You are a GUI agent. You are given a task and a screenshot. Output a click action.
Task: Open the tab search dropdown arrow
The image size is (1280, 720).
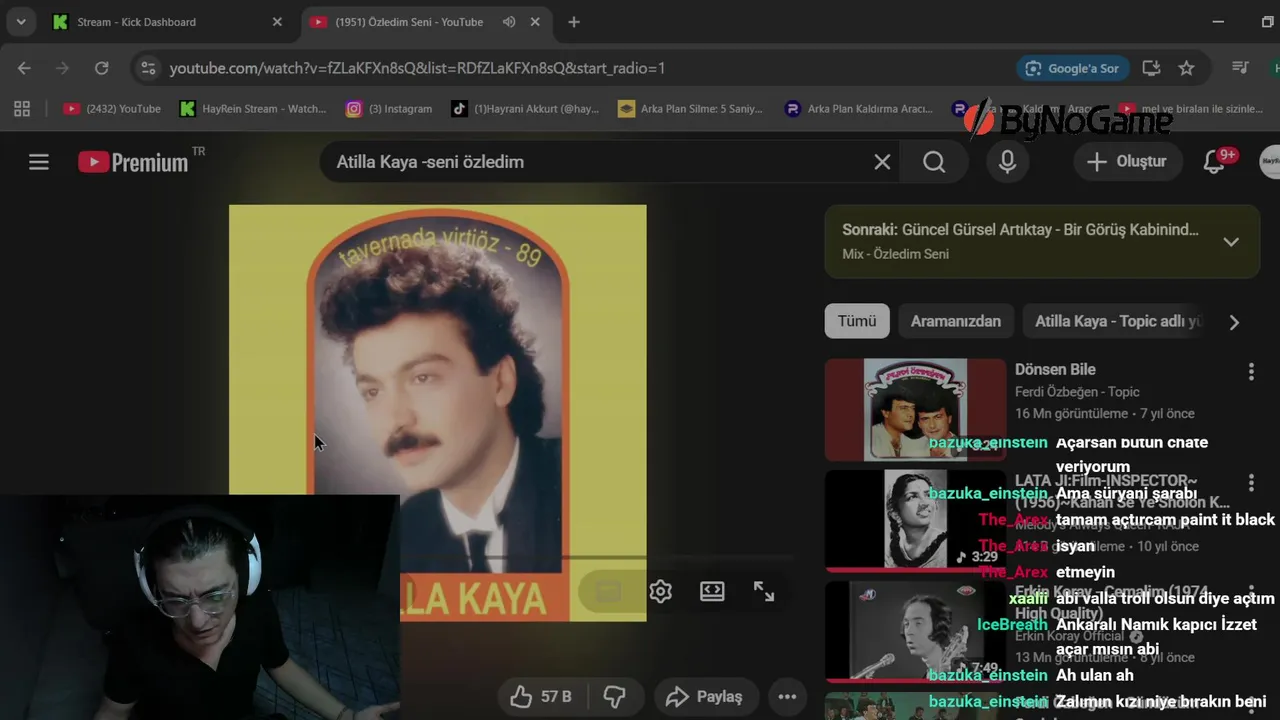click(21, 22)
